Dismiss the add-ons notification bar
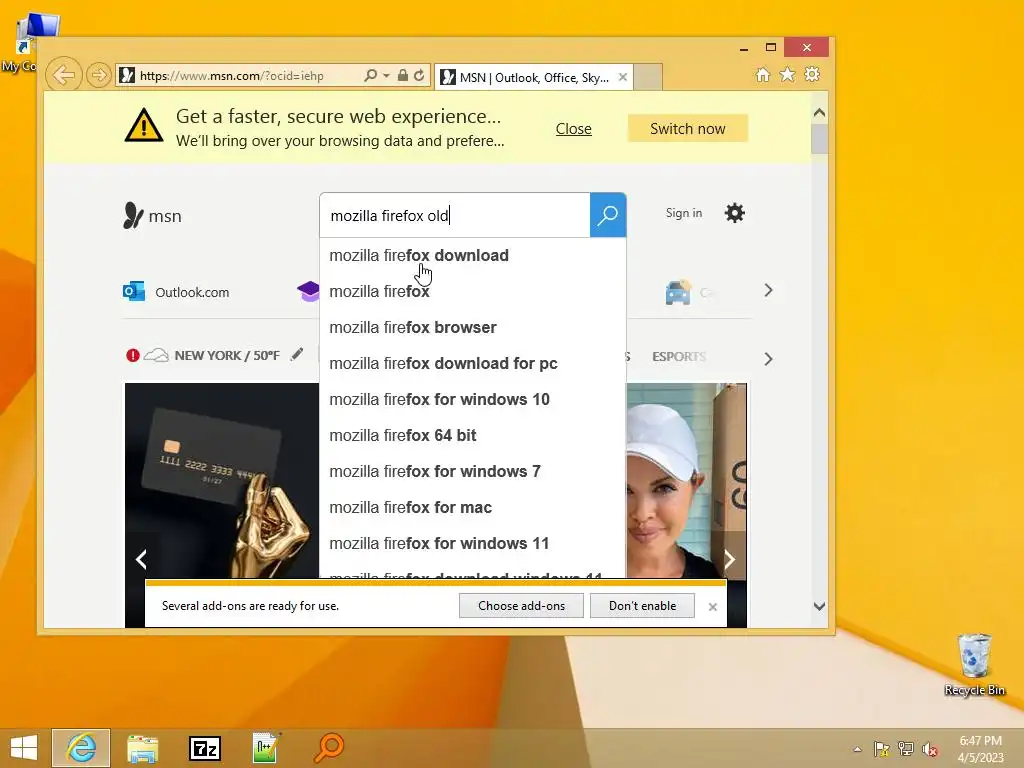The height and width of the screenshot is (768, 1024). (712, 607)
